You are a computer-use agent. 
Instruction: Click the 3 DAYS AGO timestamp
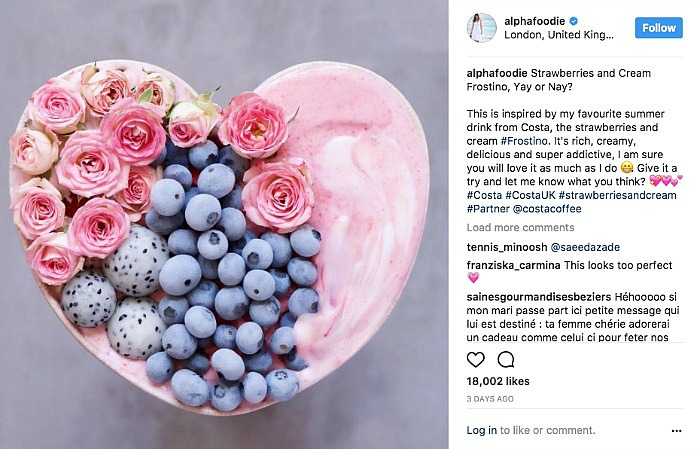tap(490, 399)
